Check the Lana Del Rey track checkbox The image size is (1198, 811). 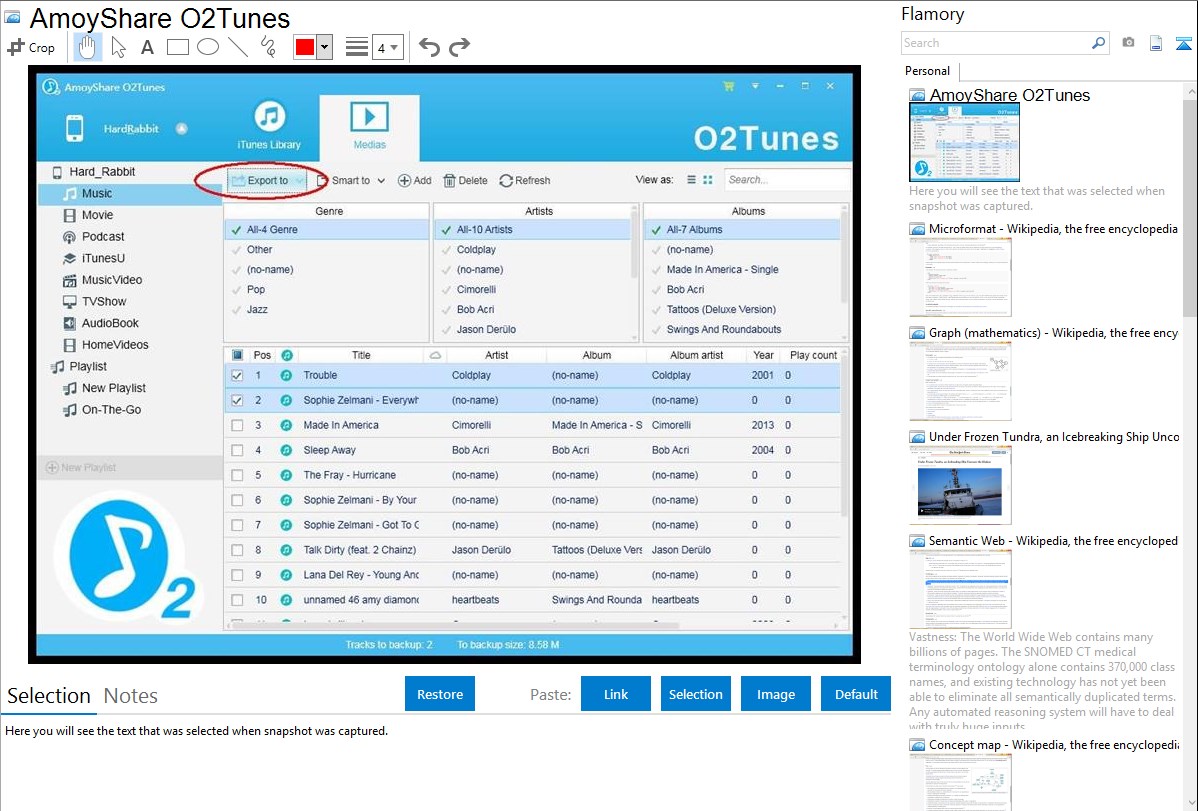pos(238,575)
